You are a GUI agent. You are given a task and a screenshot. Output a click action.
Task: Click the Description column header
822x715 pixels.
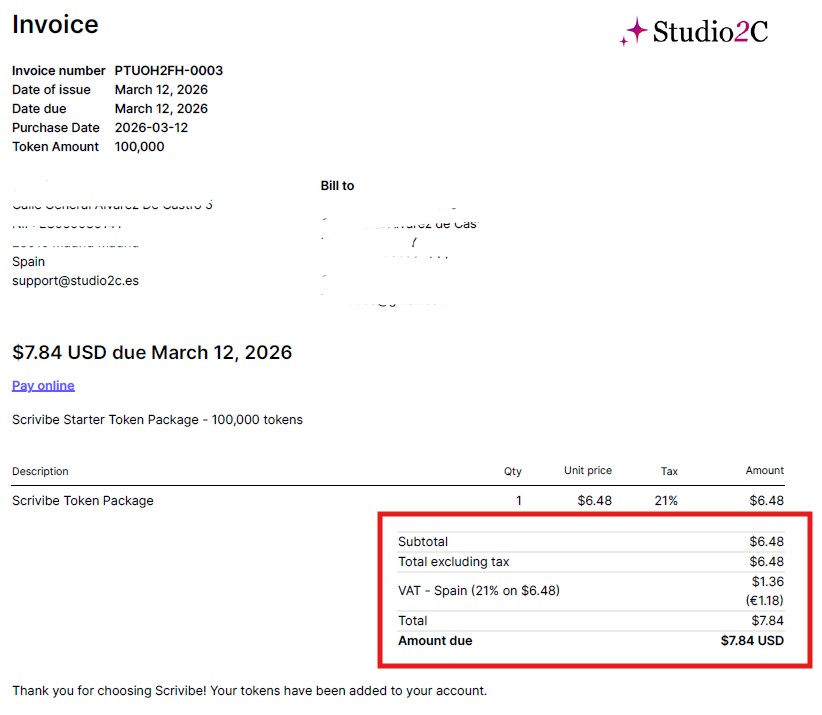40,471
